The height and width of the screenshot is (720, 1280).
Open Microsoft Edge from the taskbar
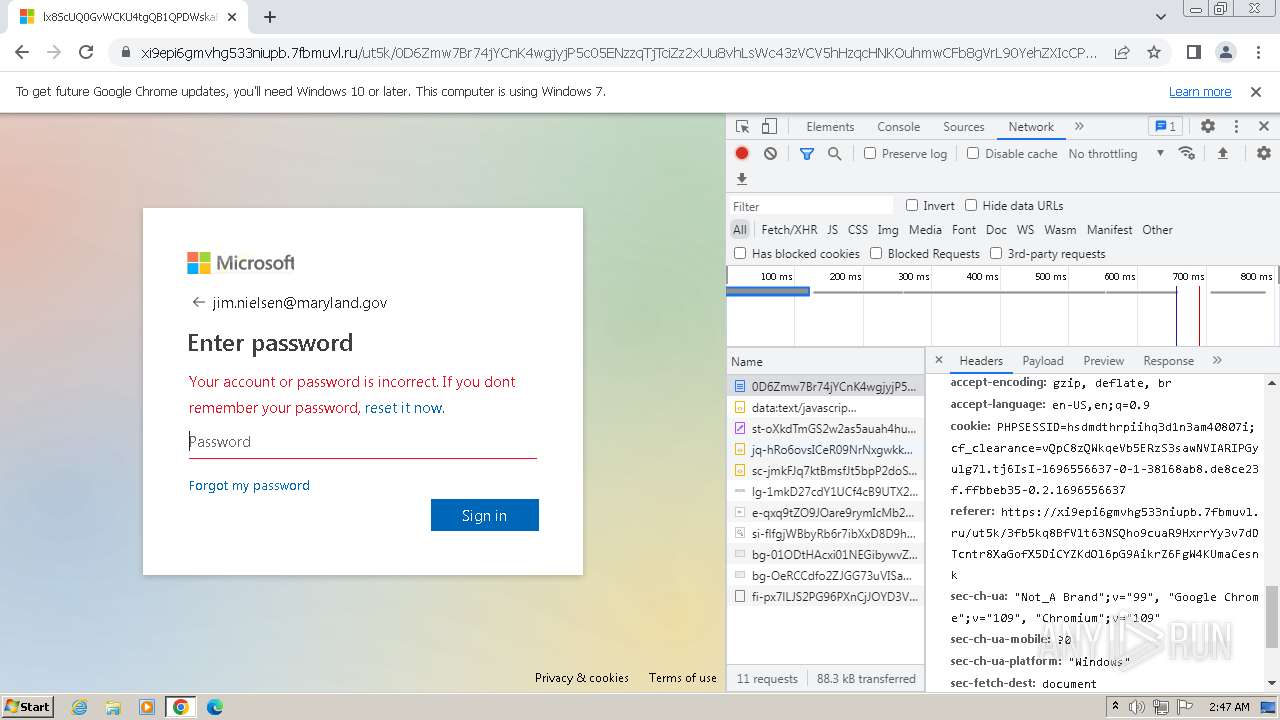pos(215,707)
